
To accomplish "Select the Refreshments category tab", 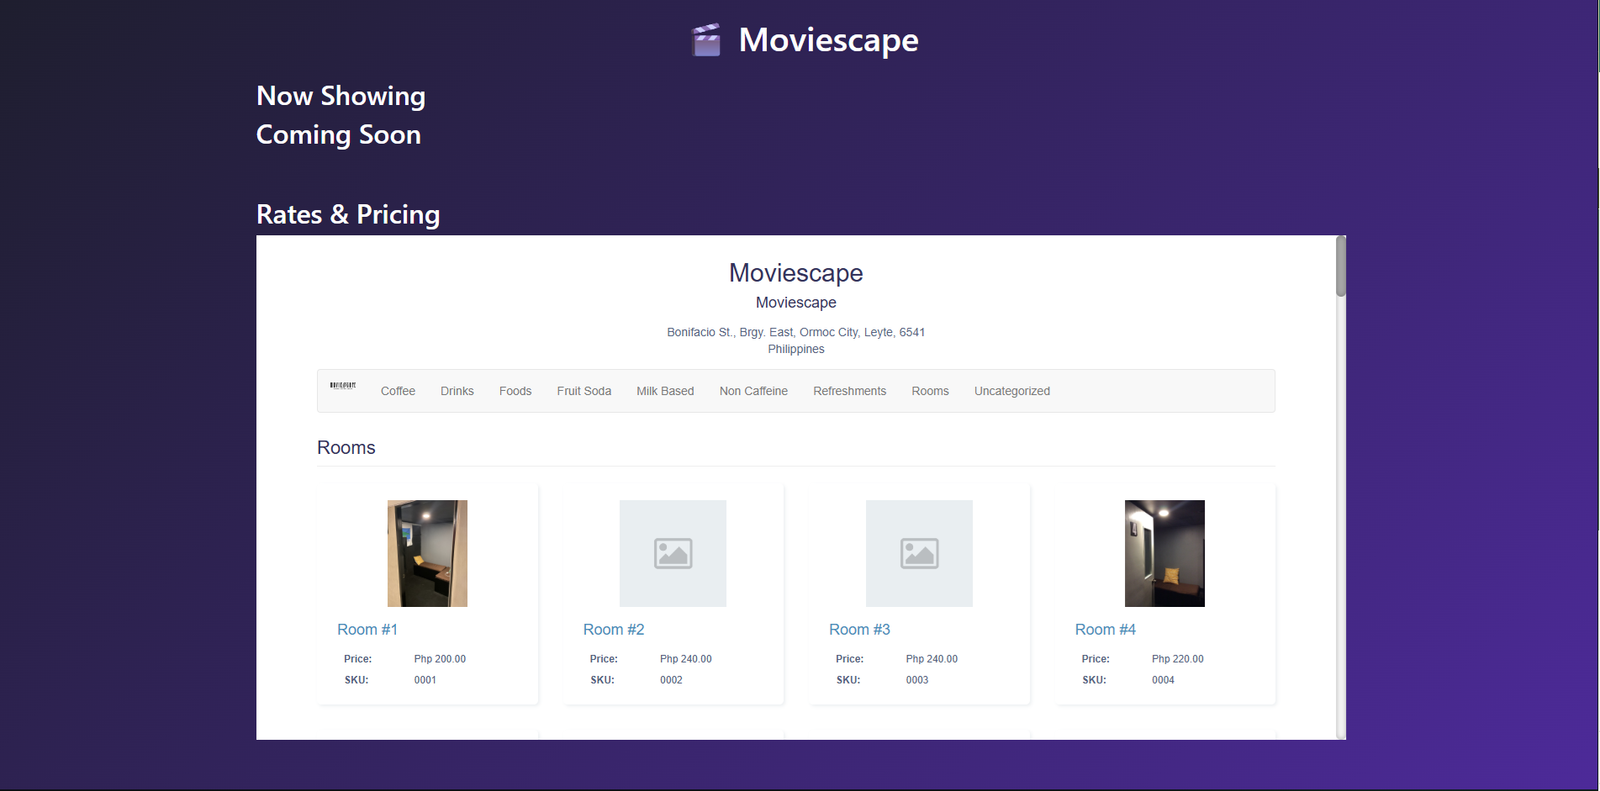I will tap(849, 391).
